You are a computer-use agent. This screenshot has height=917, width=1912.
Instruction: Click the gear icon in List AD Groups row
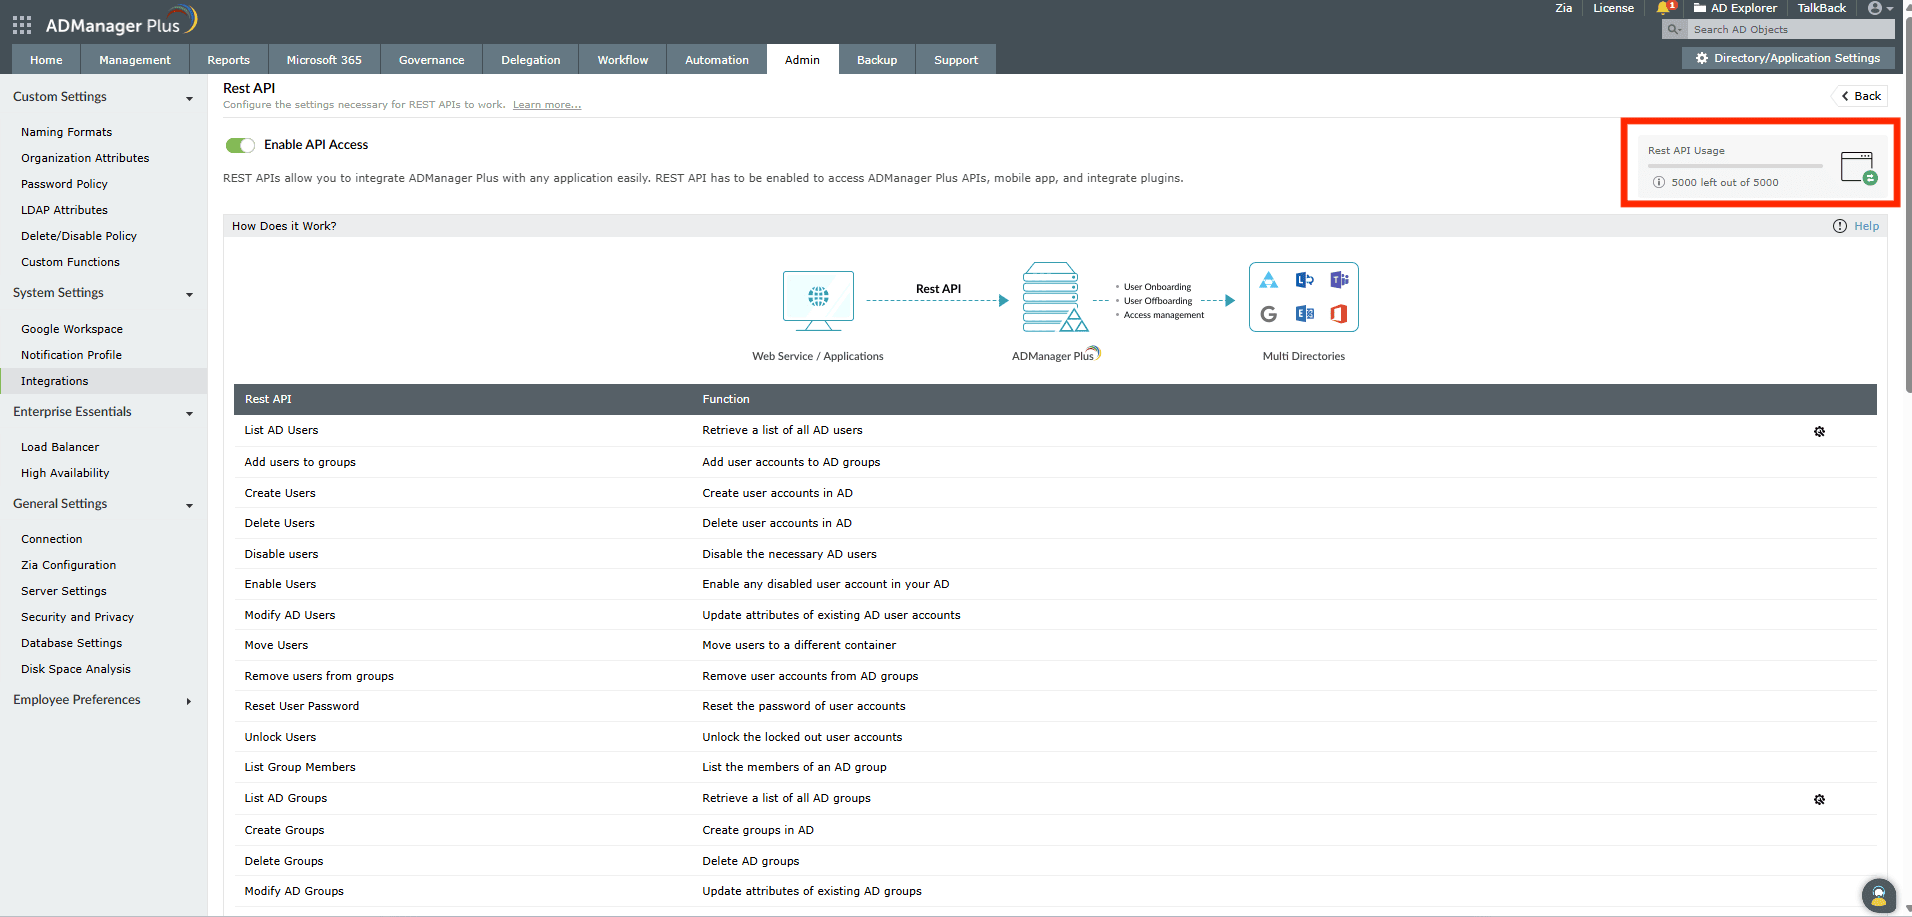tap(1819, 799)
